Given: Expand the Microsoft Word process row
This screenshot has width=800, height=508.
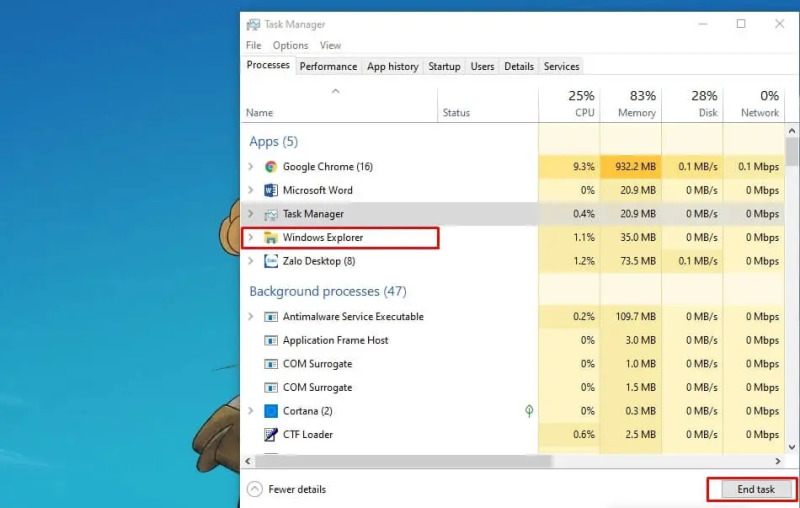Looking at the screenshot, I should point(251,190).
